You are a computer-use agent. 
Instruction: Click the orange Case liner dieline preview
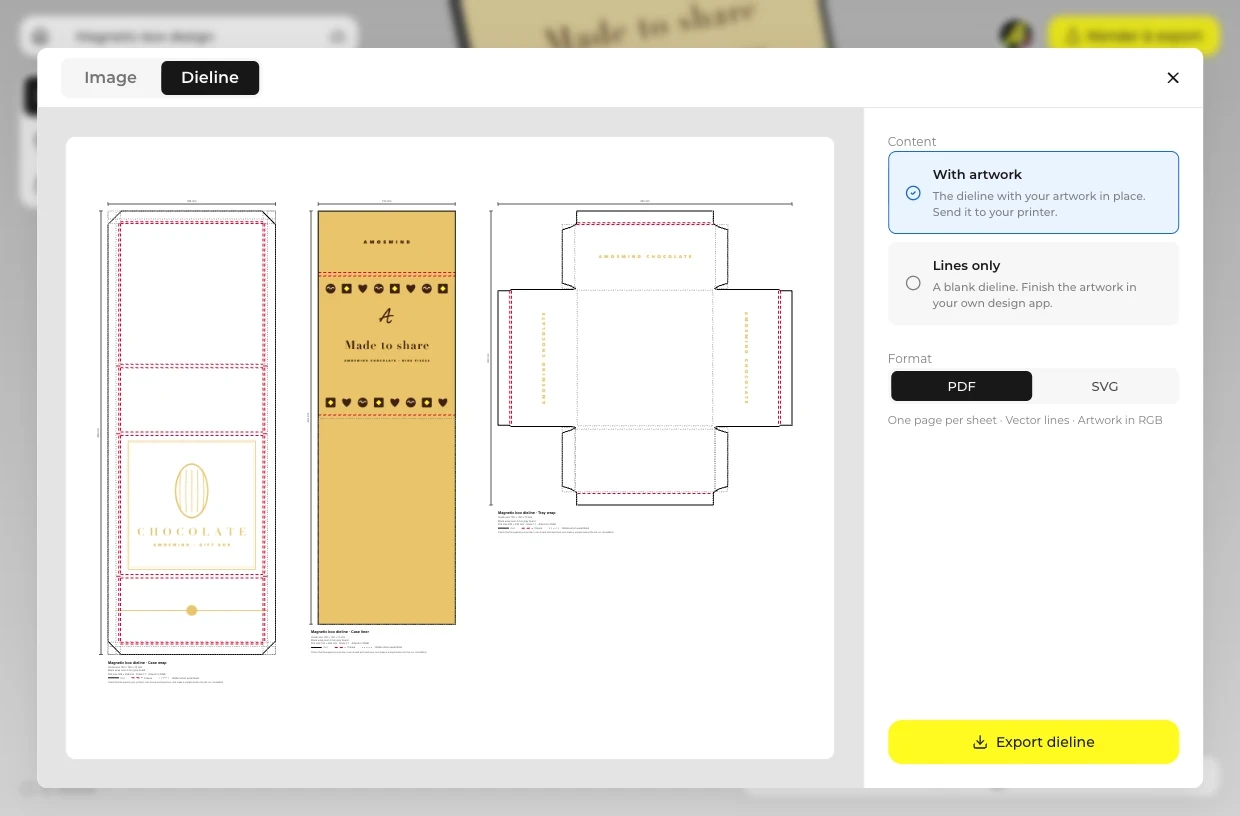click(x=386, y=417)
